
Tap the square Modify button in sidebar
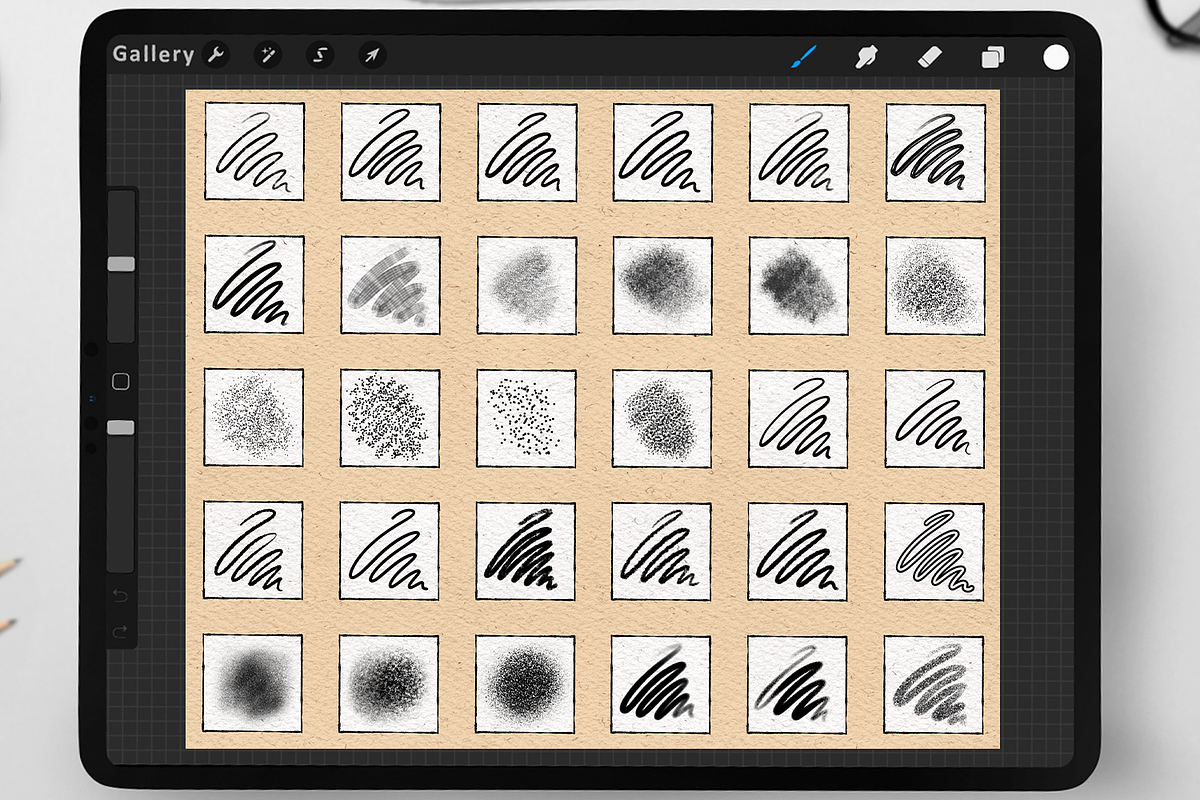[x=121, y=382]
